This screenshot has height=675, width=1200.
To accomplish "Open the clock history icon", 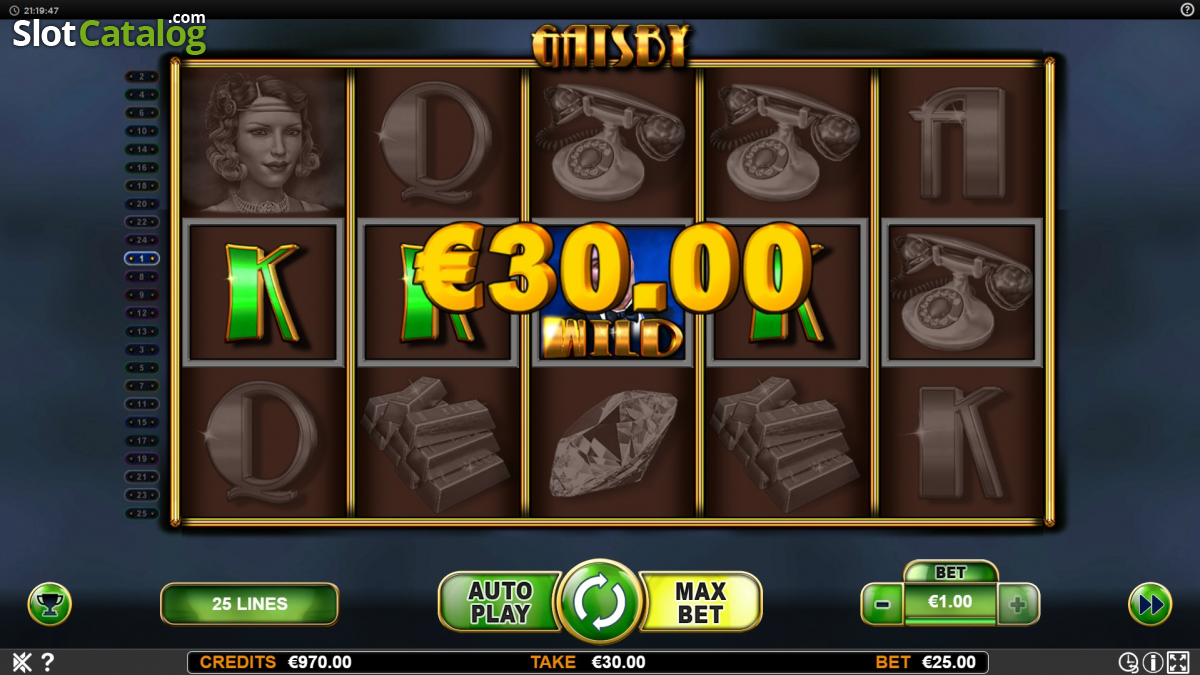I will click(1128, 662).
